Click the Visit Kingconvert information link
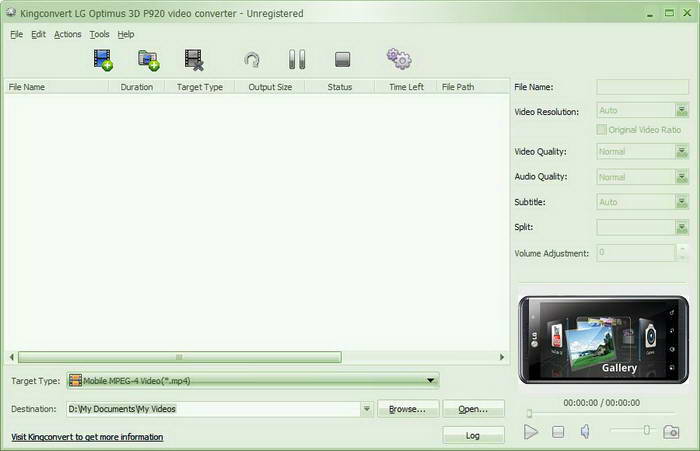 click(87, 437)
